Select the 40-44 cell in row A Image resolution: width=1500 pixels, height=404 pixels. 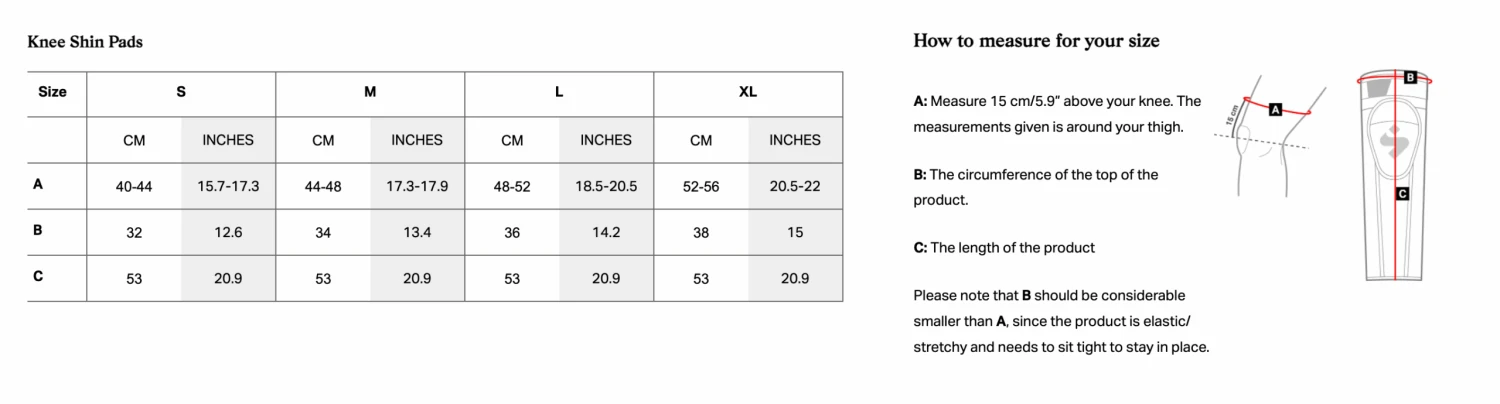[134, 187]
